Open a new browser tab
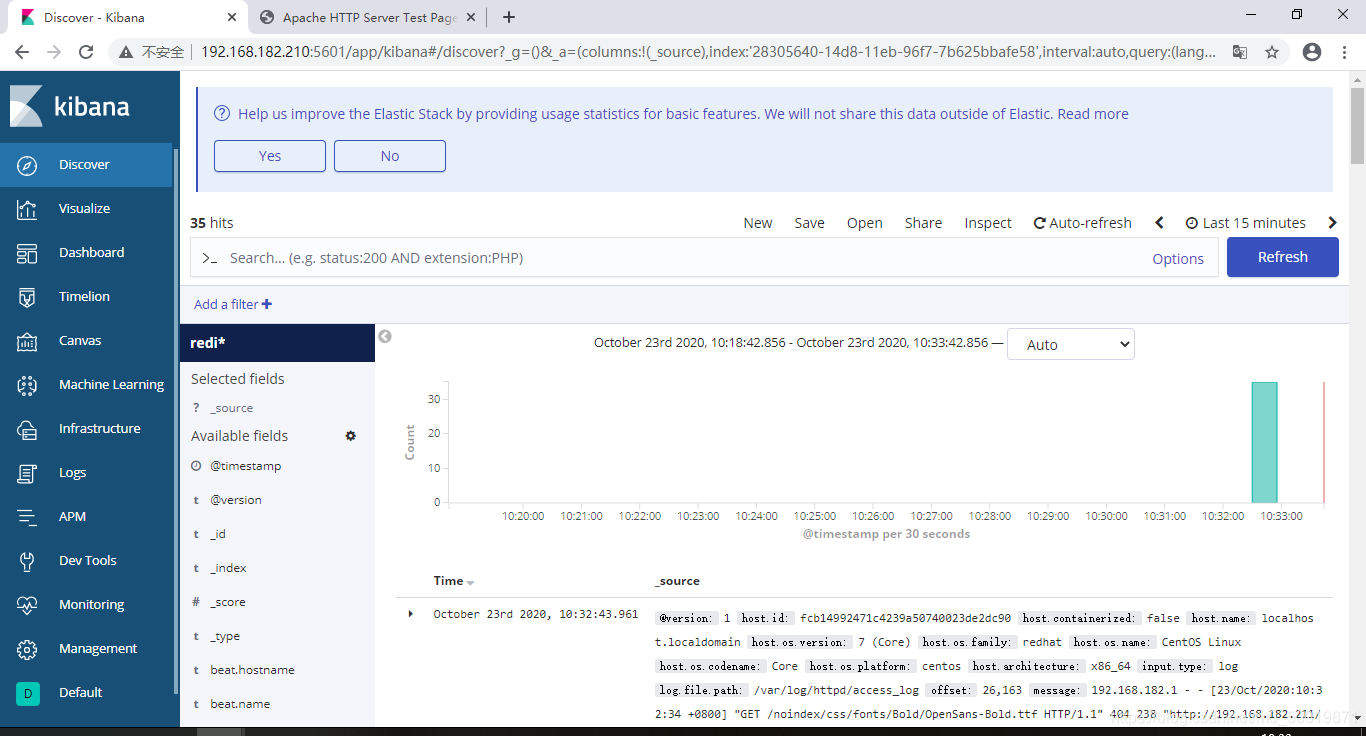The image size is (1366, 736). 509,17
